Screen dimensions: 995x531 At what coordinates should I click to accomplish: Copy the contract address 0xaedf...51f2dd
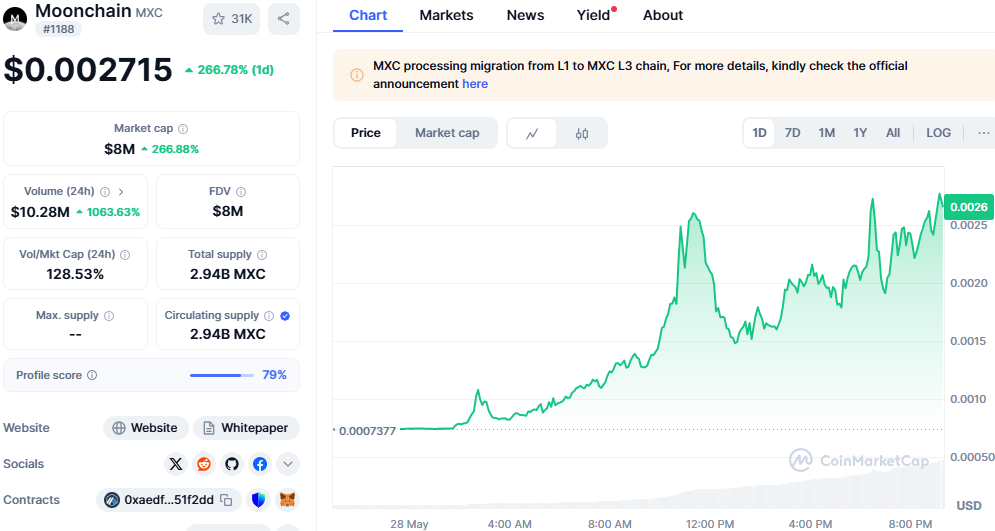point(226,500)
